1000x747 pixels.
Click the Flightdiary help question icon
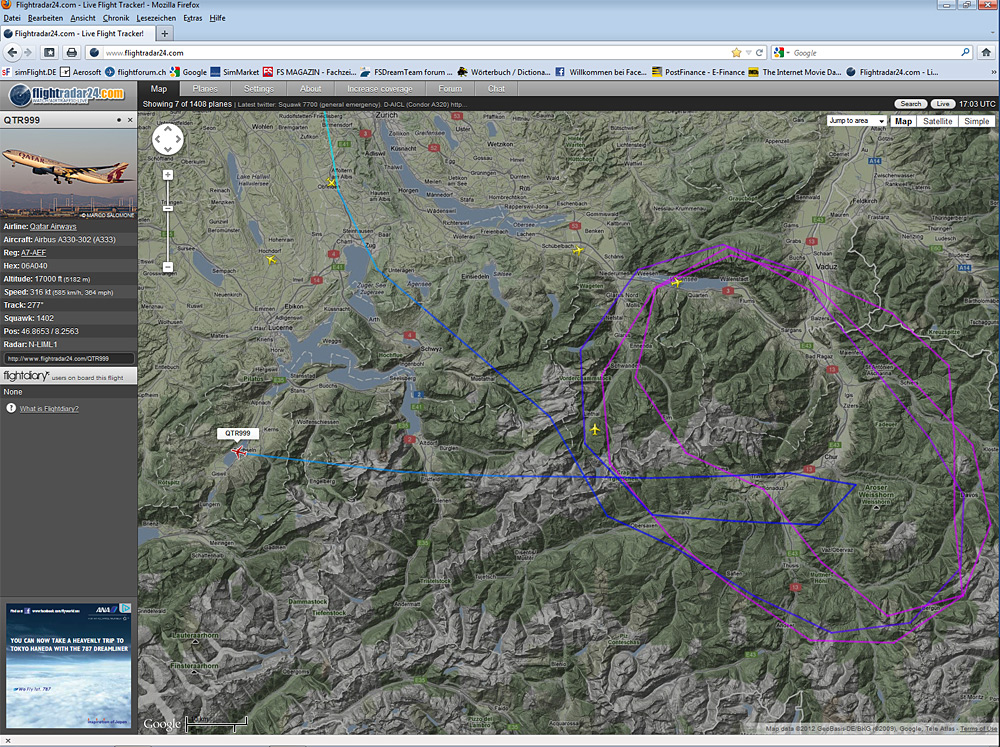point(11,408)
